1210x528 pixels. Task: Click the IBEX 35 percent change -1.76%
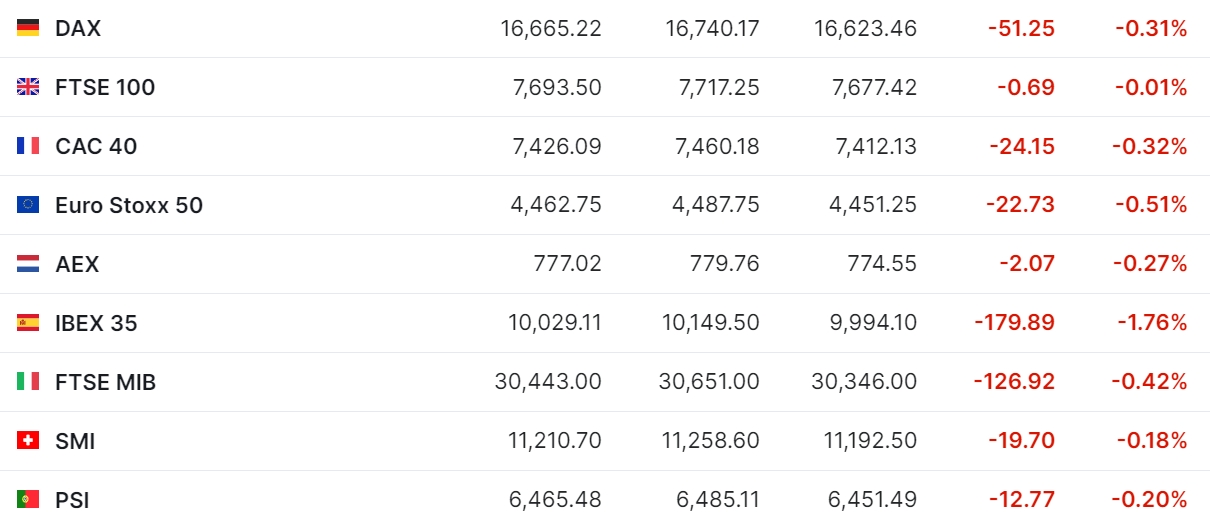click(x=1151, y=323)
